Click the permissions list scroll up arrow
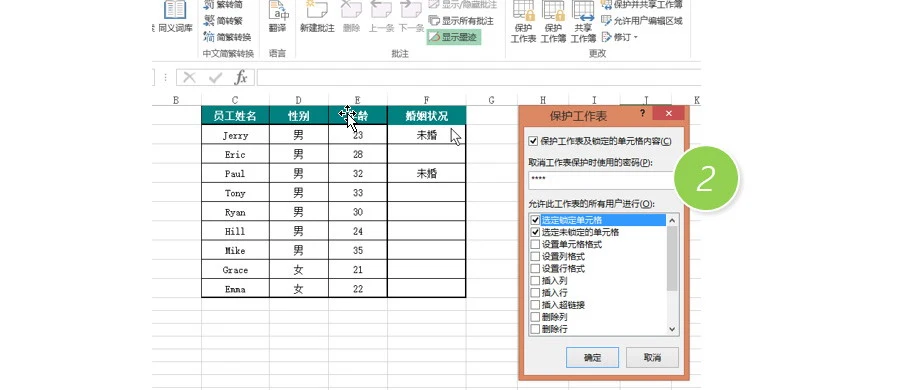Screen dimensions: 900x390 672,219
